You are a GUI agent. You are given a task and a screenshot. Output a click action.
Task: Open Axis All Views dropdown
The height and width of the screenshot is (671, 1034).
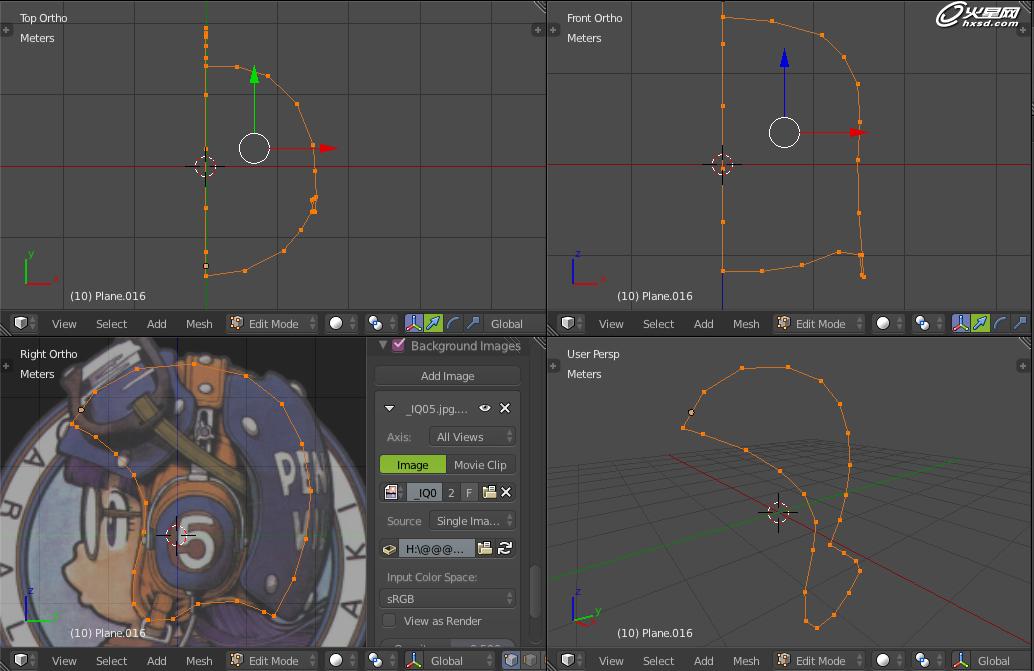pos(472,436)
